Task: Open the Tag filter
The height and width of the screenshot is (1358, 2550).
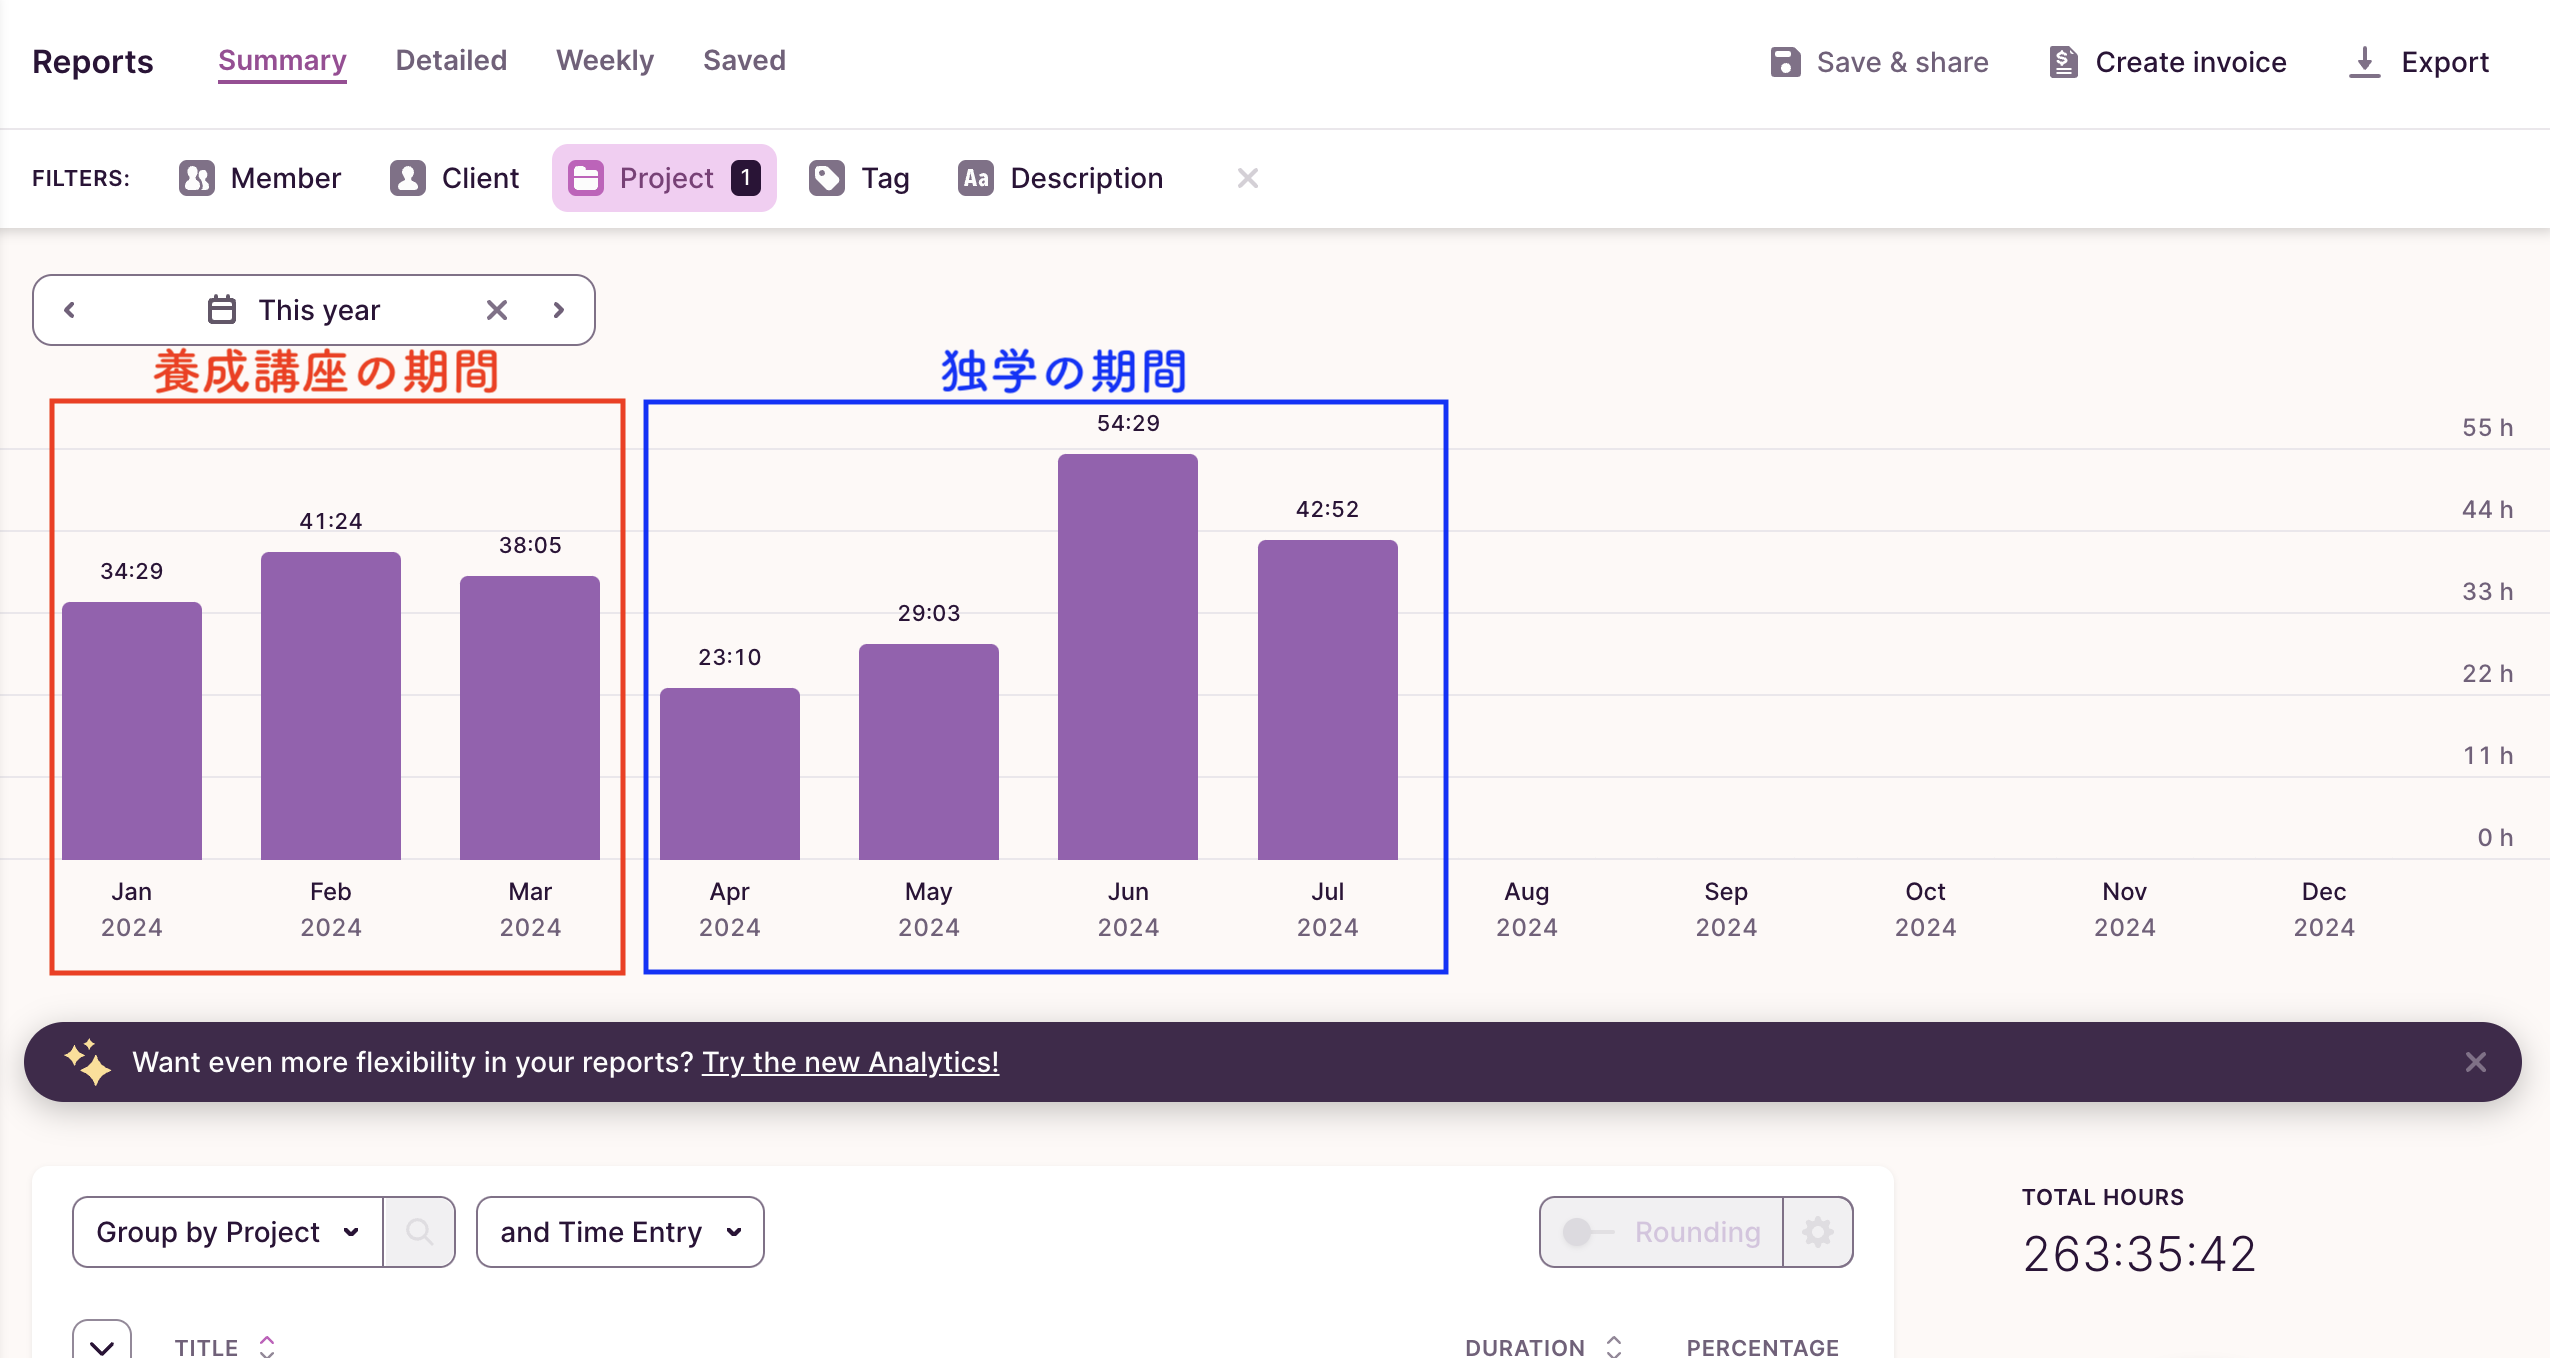Action: coord(859,178)
